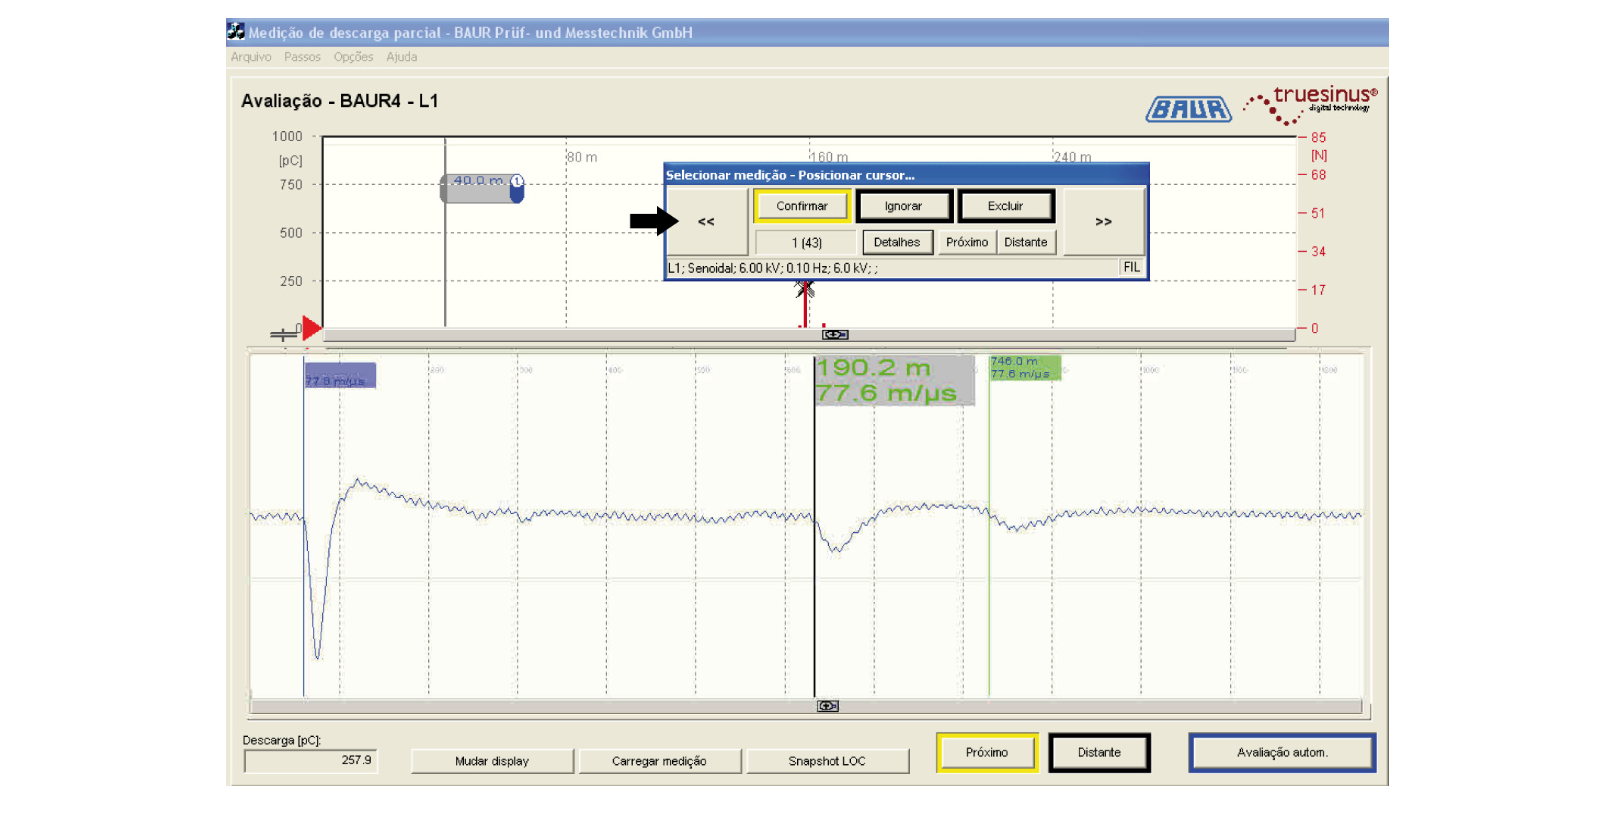Click the Mudar display button
The image size is (1620, 818).
click(492, 761)
